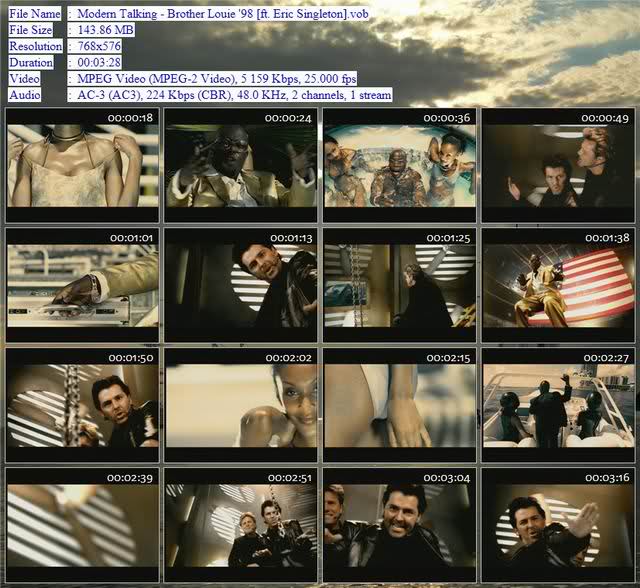Click the duration value '00:03:28'
The image size is (640, 588).
99,62
